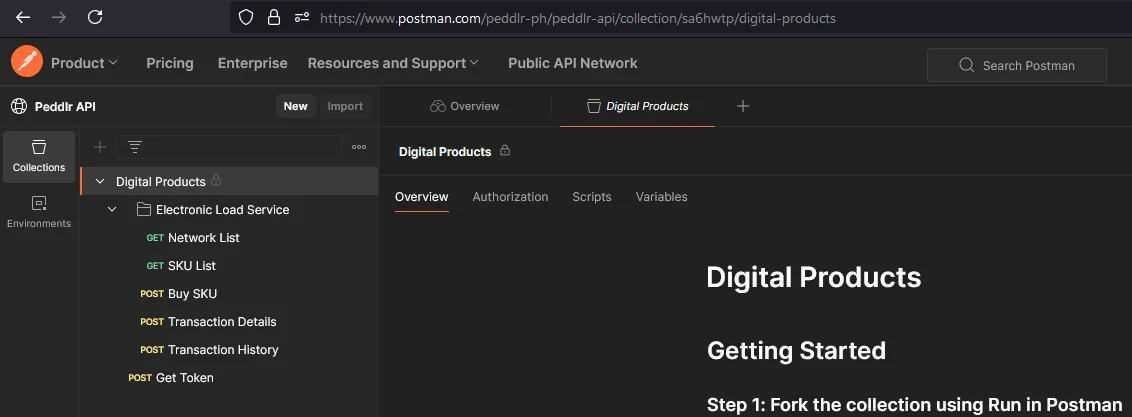The image size is (1132, 417).
Task: Click the New button
Action: (295, 106)
